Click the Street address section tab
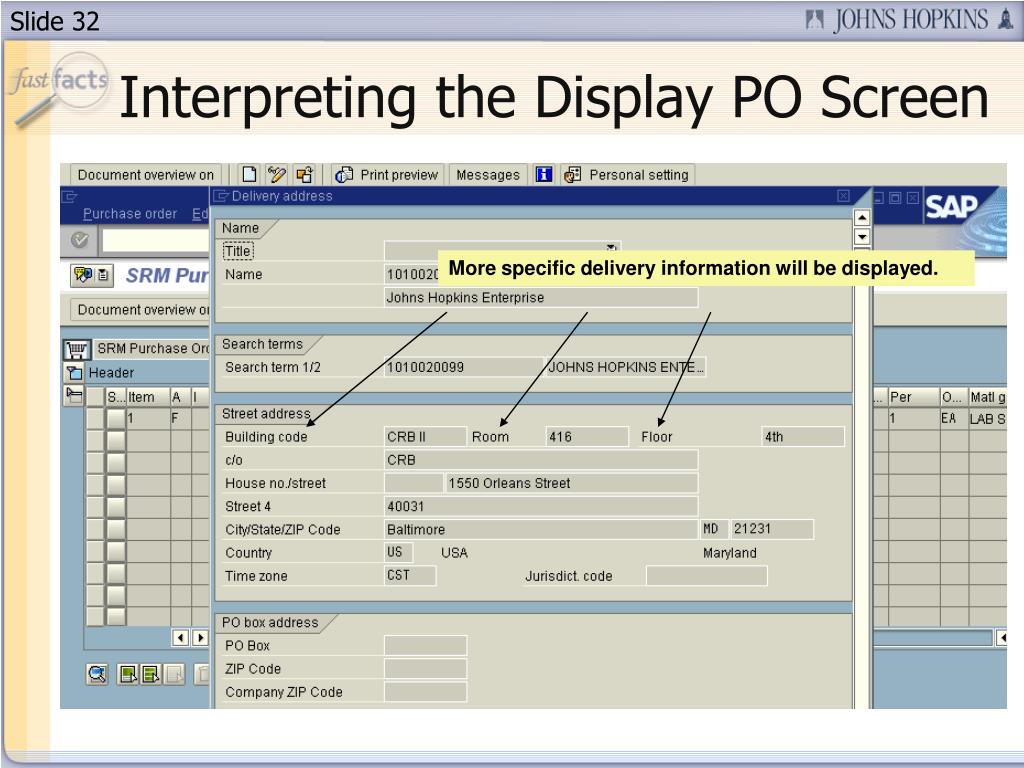 click(266, 413)
